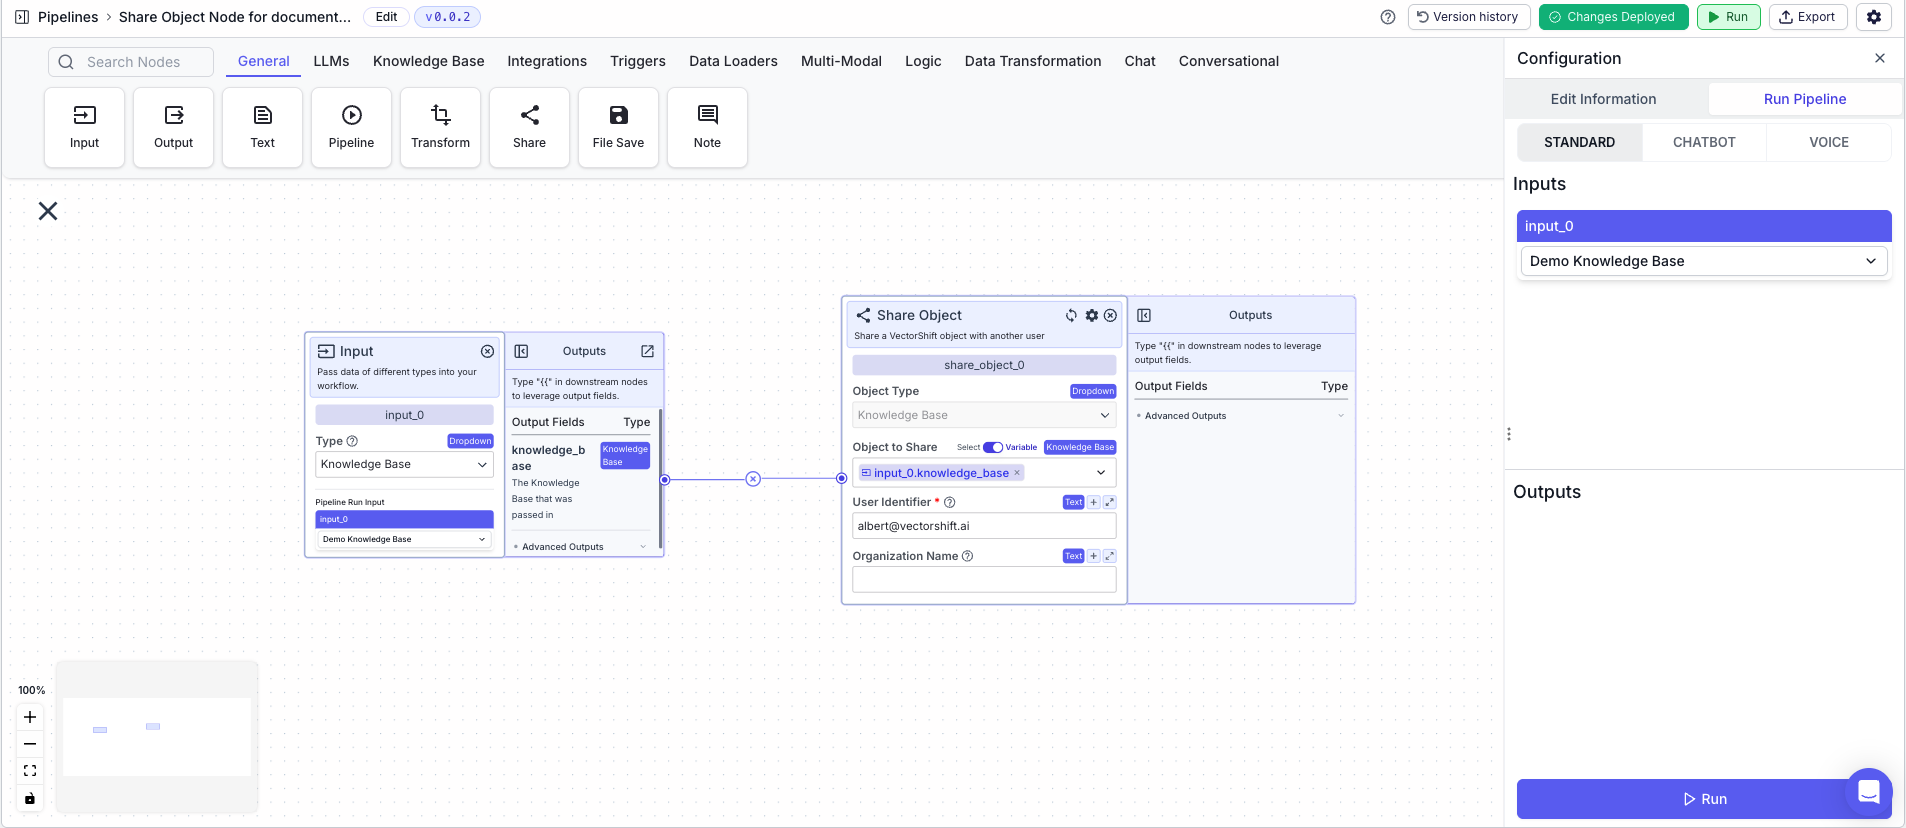Open the chat support bubble

coord(1868,792)
